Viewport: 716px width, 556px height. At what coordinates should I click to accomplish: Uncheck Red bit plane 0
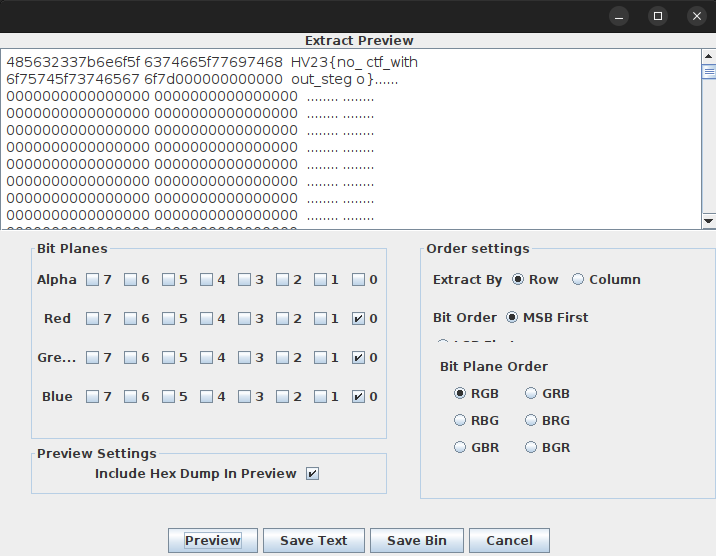click(359, 319)
